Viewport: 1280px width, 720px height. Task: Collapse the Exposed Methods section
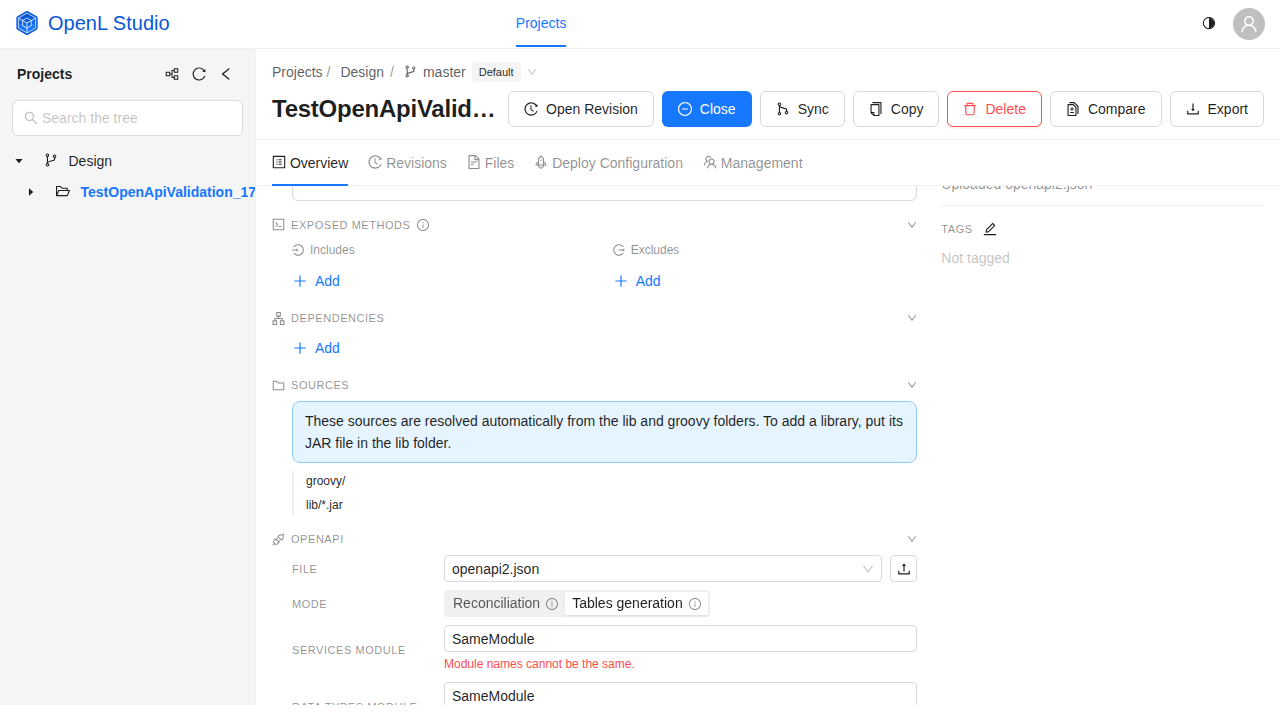tap(912, 225)
